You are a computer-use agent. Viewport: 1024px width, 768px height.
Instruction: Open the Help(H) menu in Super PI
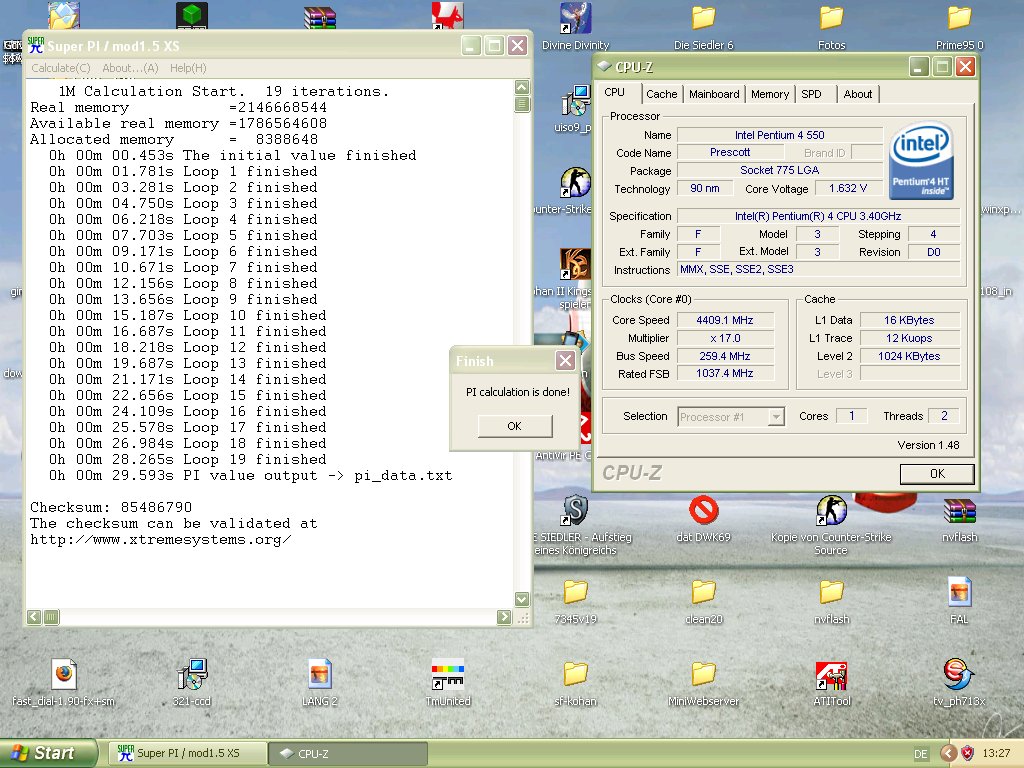coord(188,68)
